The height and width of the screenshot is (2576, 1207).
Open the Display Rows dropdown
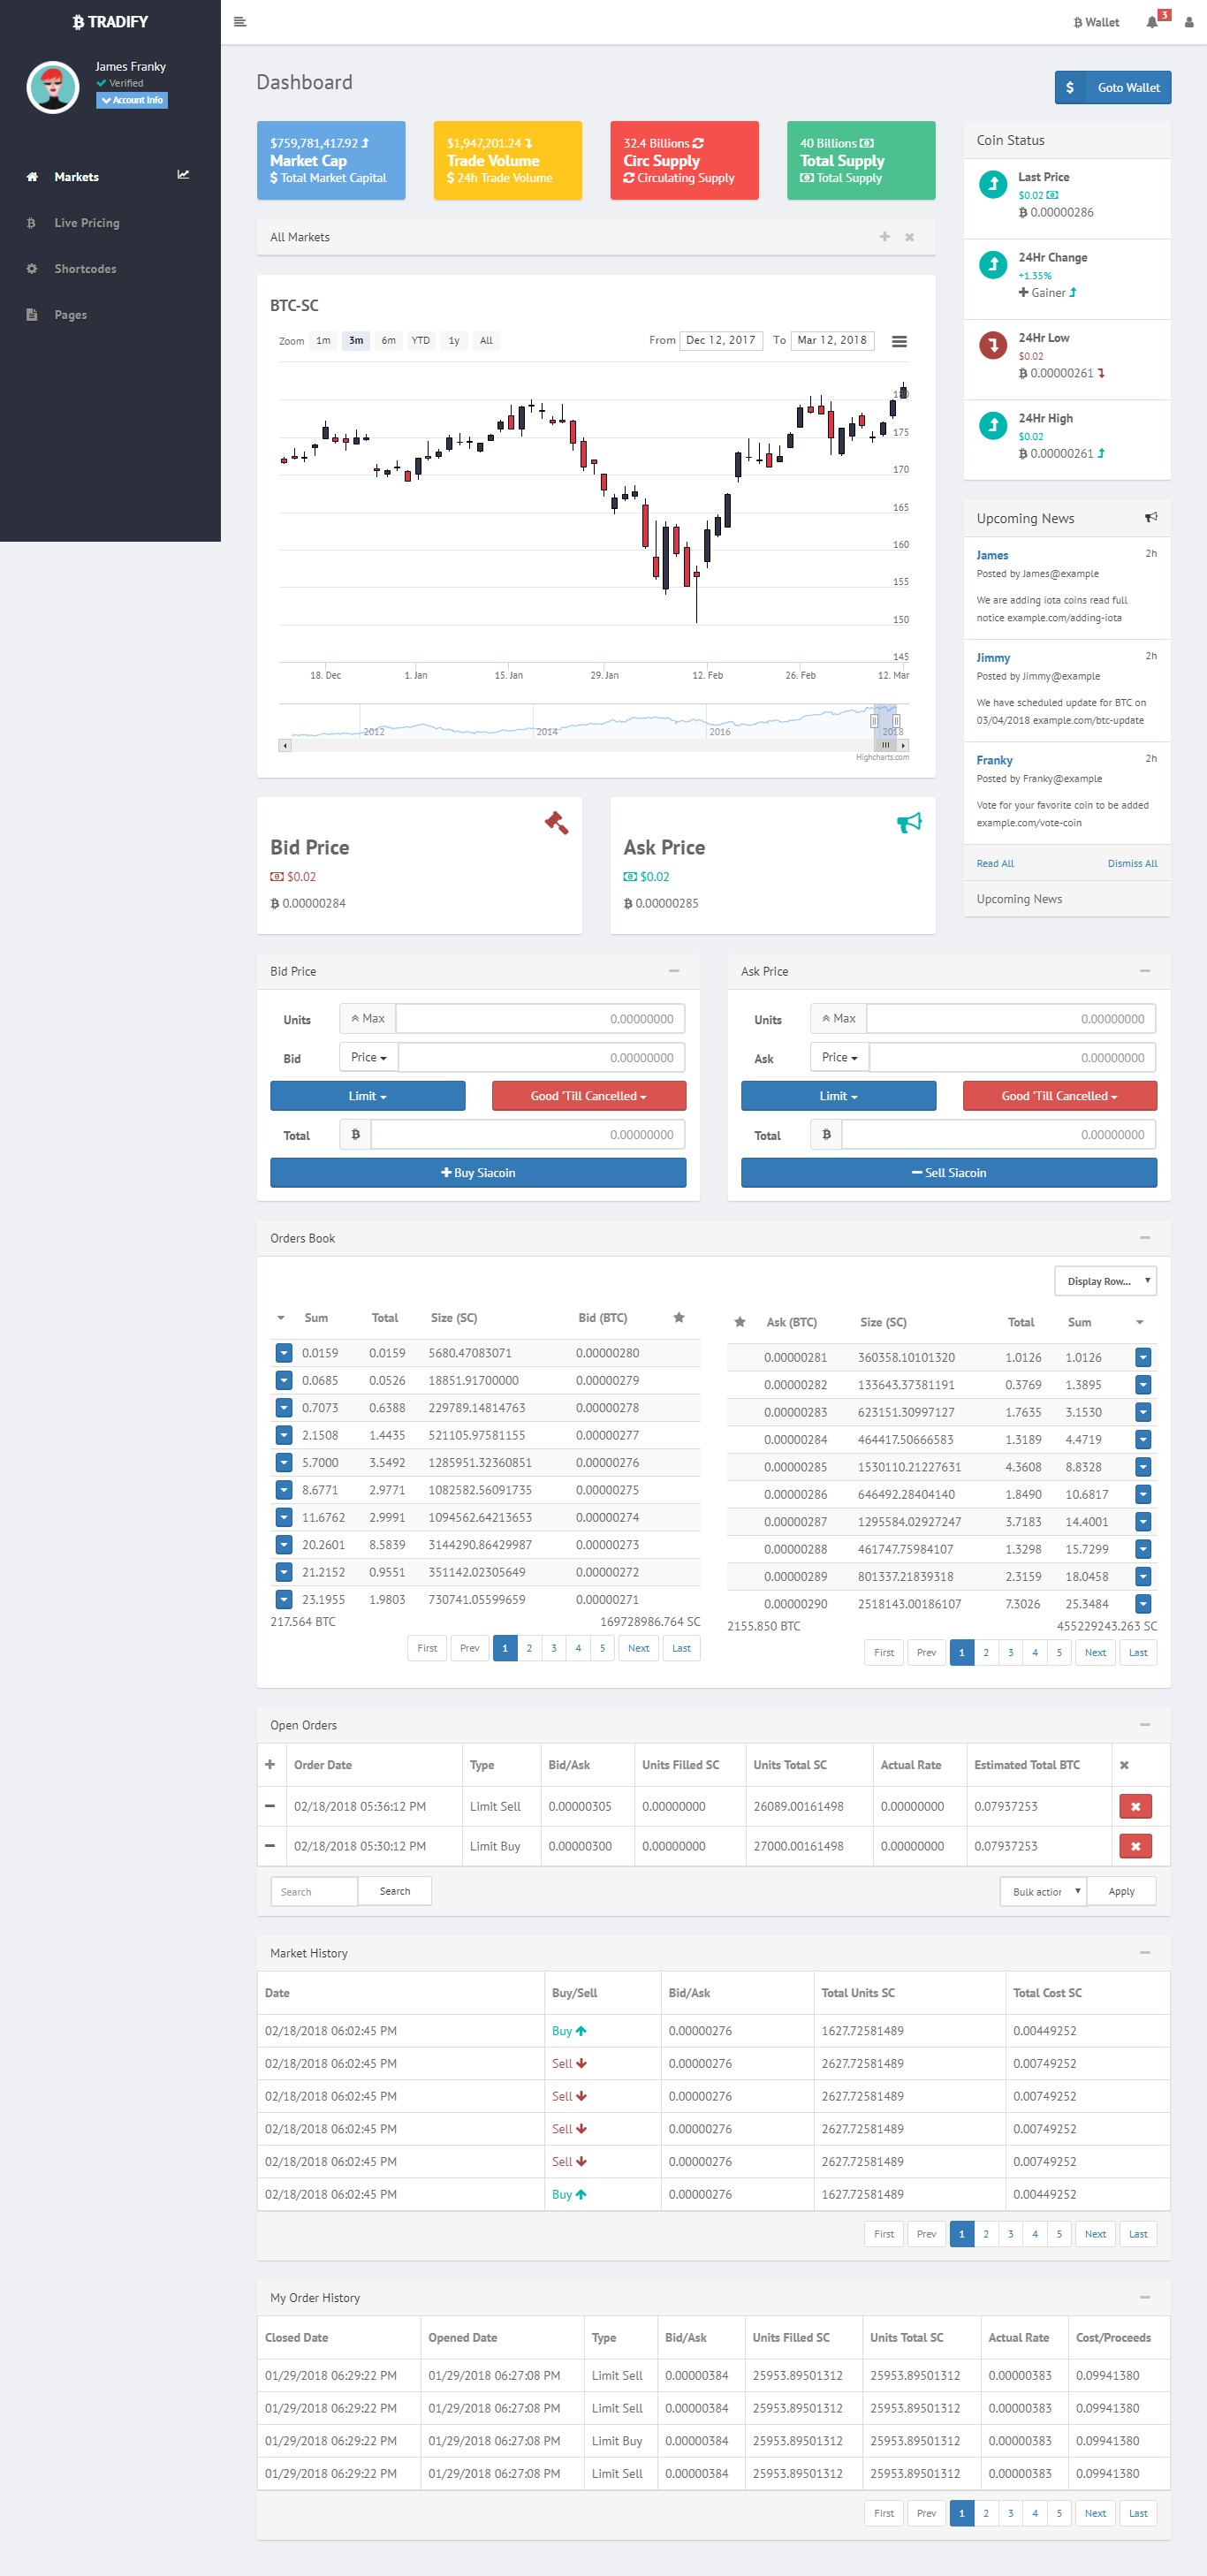coord(1105,1281)
